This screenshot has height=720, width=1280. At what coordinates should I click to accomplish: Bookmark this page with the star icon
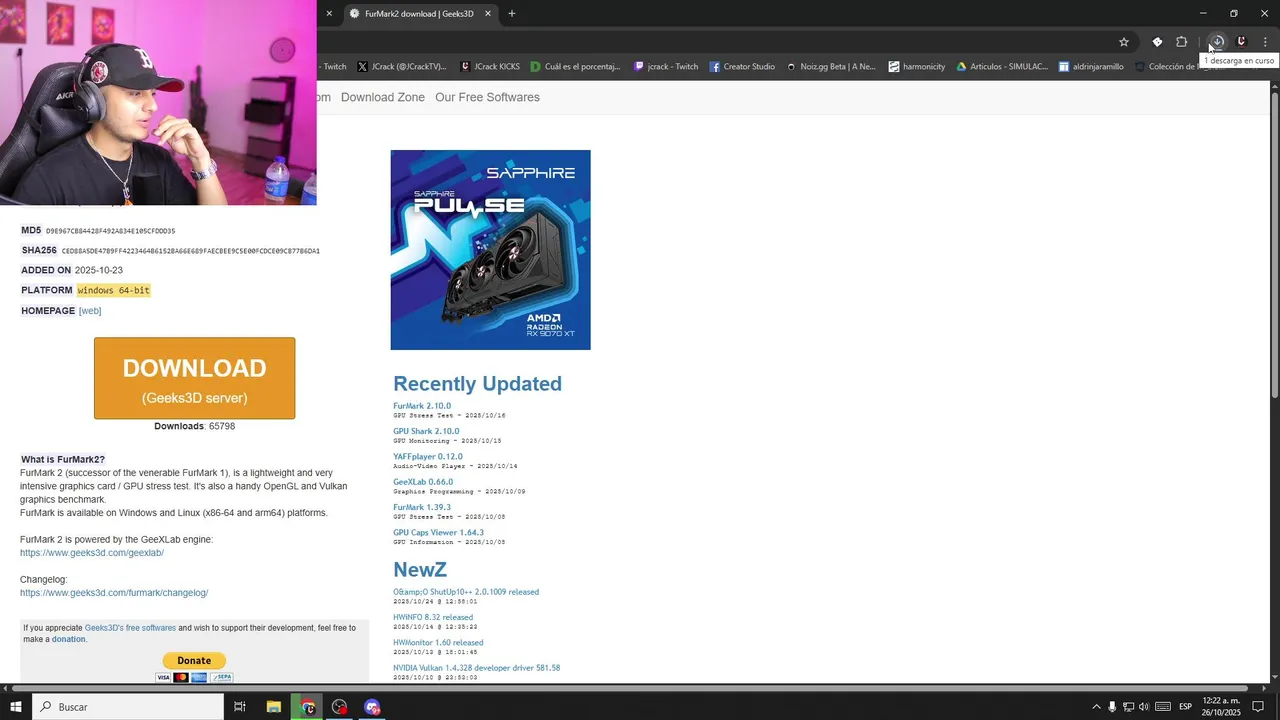coord(1124,42)
